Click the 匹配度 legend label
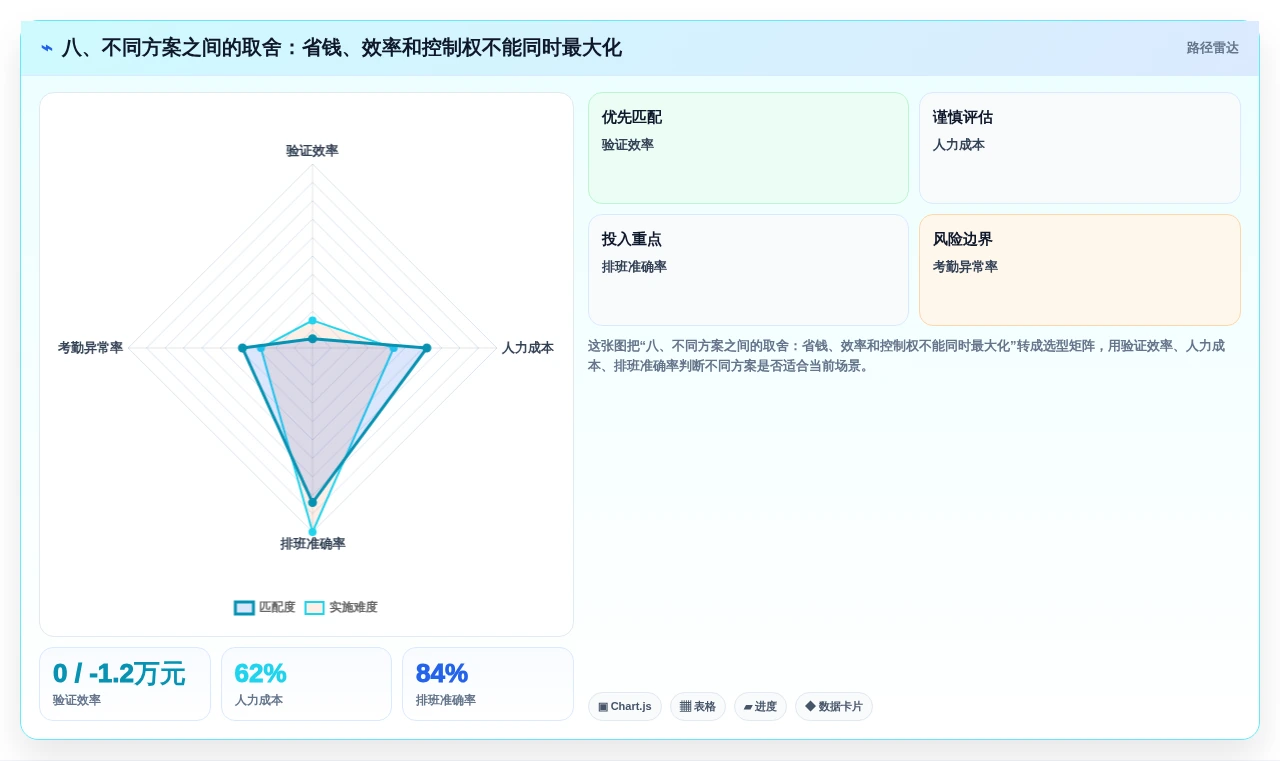 (x=277, y=608)
